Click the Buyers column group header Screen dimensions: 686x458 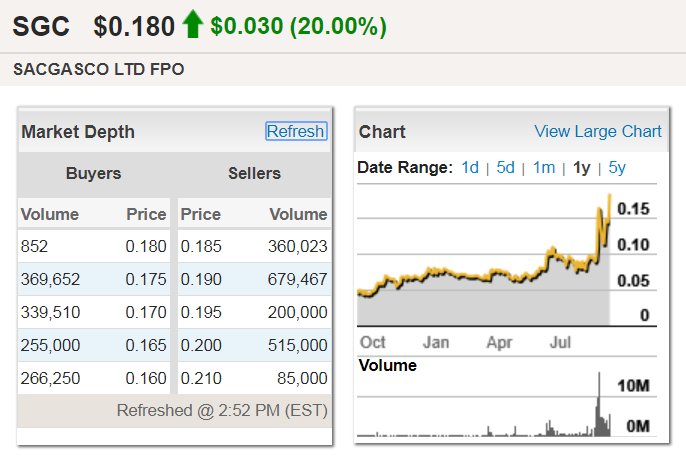[93, 173]
